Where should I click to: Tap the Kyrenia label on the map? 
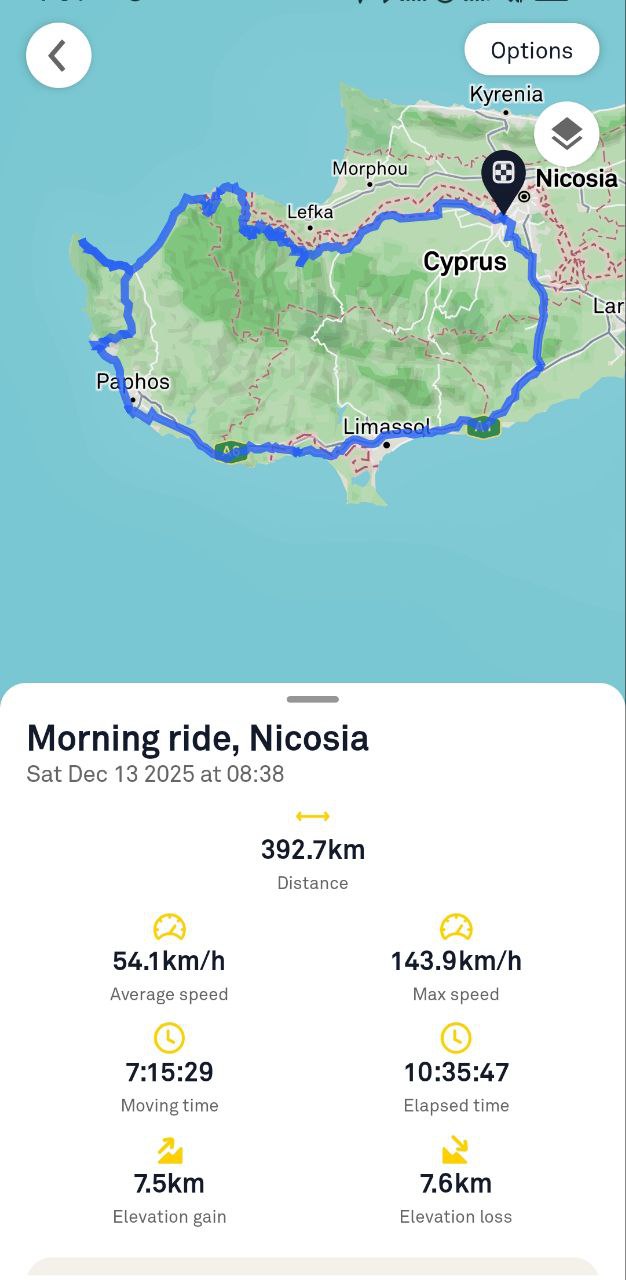click(506, 95)
